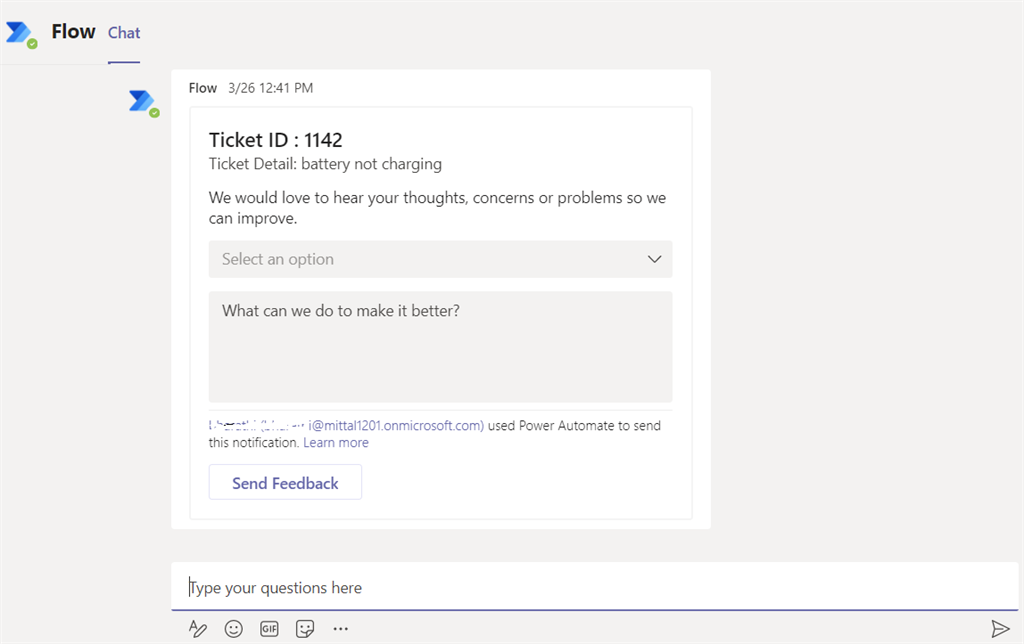Open the Learn more link
Image resolution: width=1024 pixels, height=644 pixels.
click(x=336, y=442)
